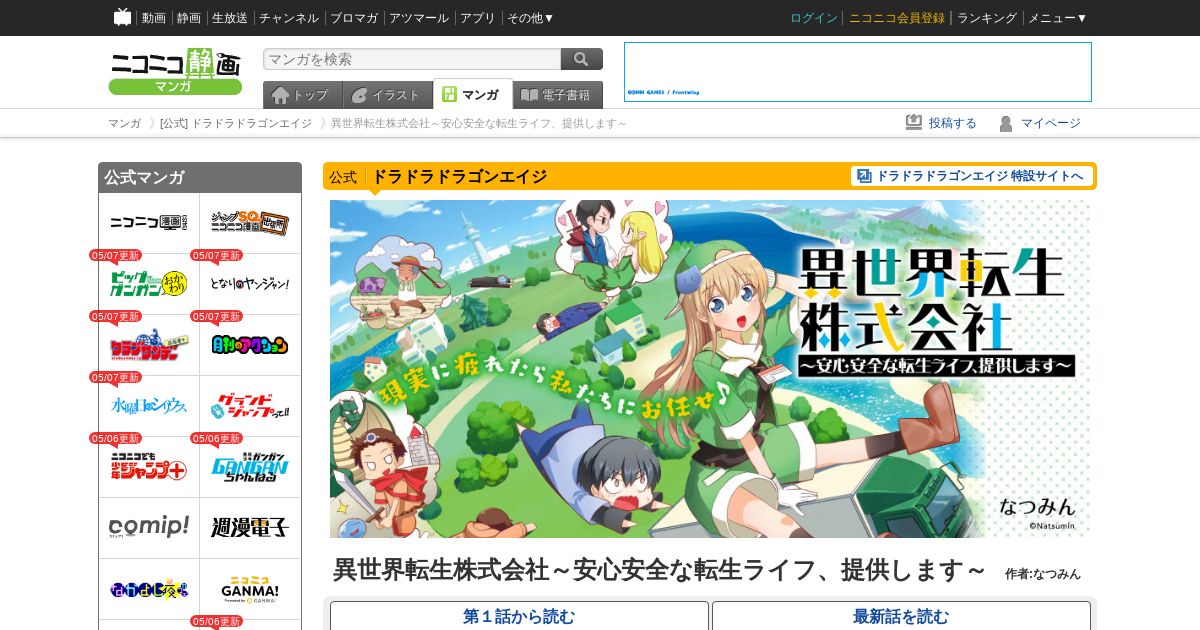The height and width of the screenshot is (630, 1200).
Task: Open the GANGAN ちゃんねる logo
Action: 250,467
